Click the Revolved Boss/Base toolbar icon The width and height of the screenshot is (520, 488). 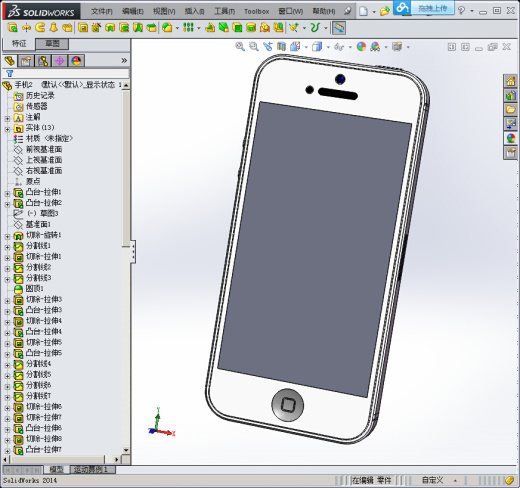[26, 27]
